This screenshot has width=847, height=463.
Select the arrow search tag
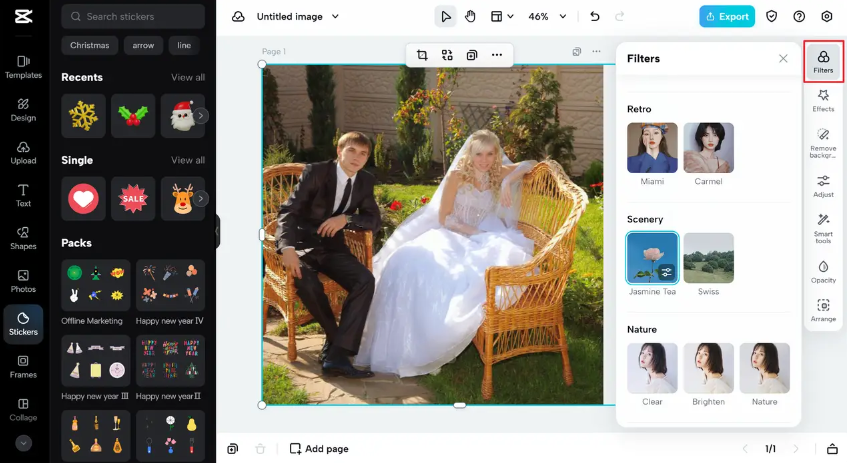pos(143,45)
